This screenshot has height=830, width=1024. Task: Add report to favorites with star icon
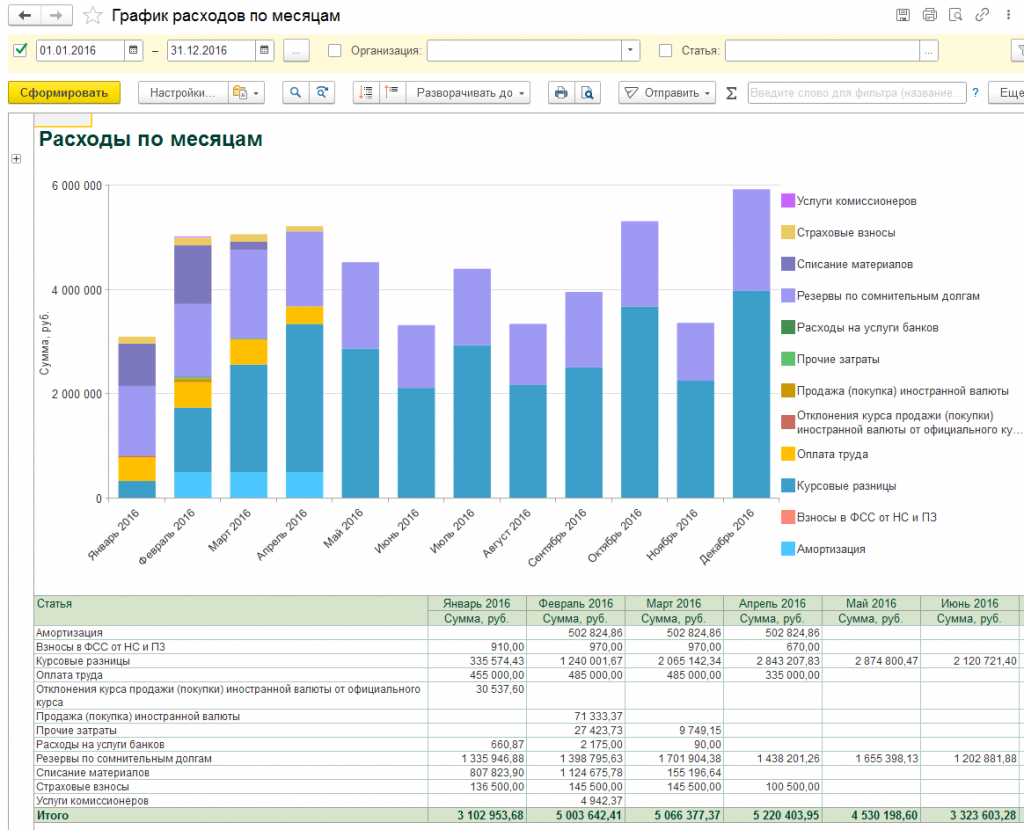pos(92,15)
